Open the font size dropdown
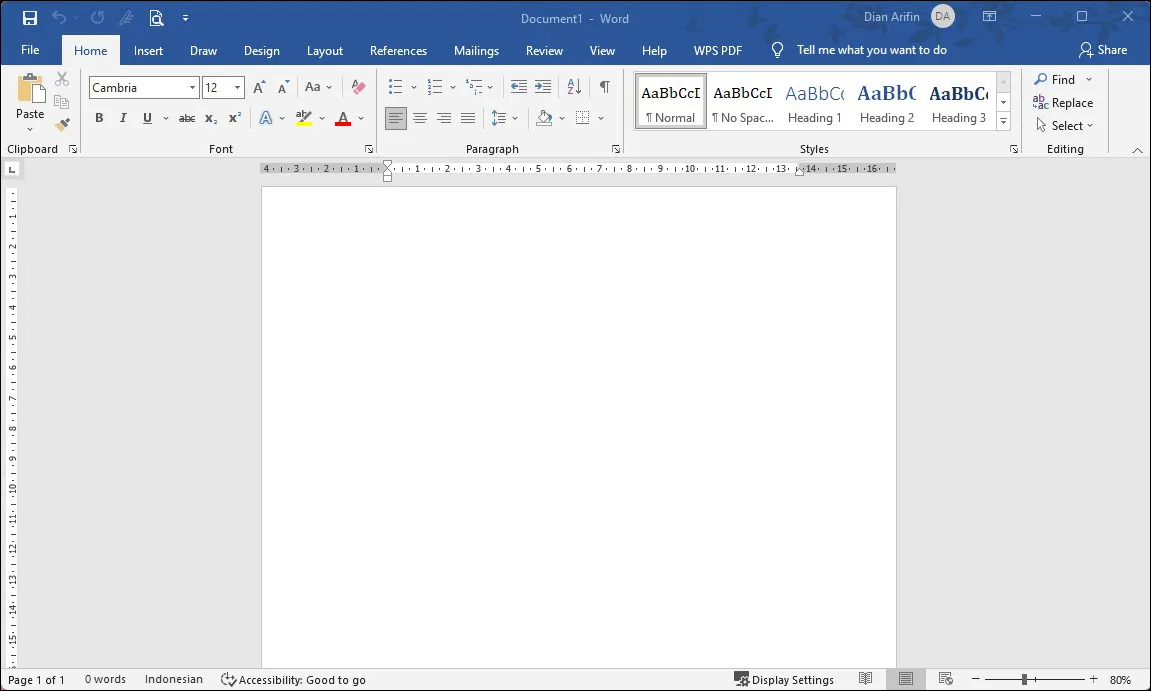This screenshot has width=1151, height=691. click(x=237, y=87)
